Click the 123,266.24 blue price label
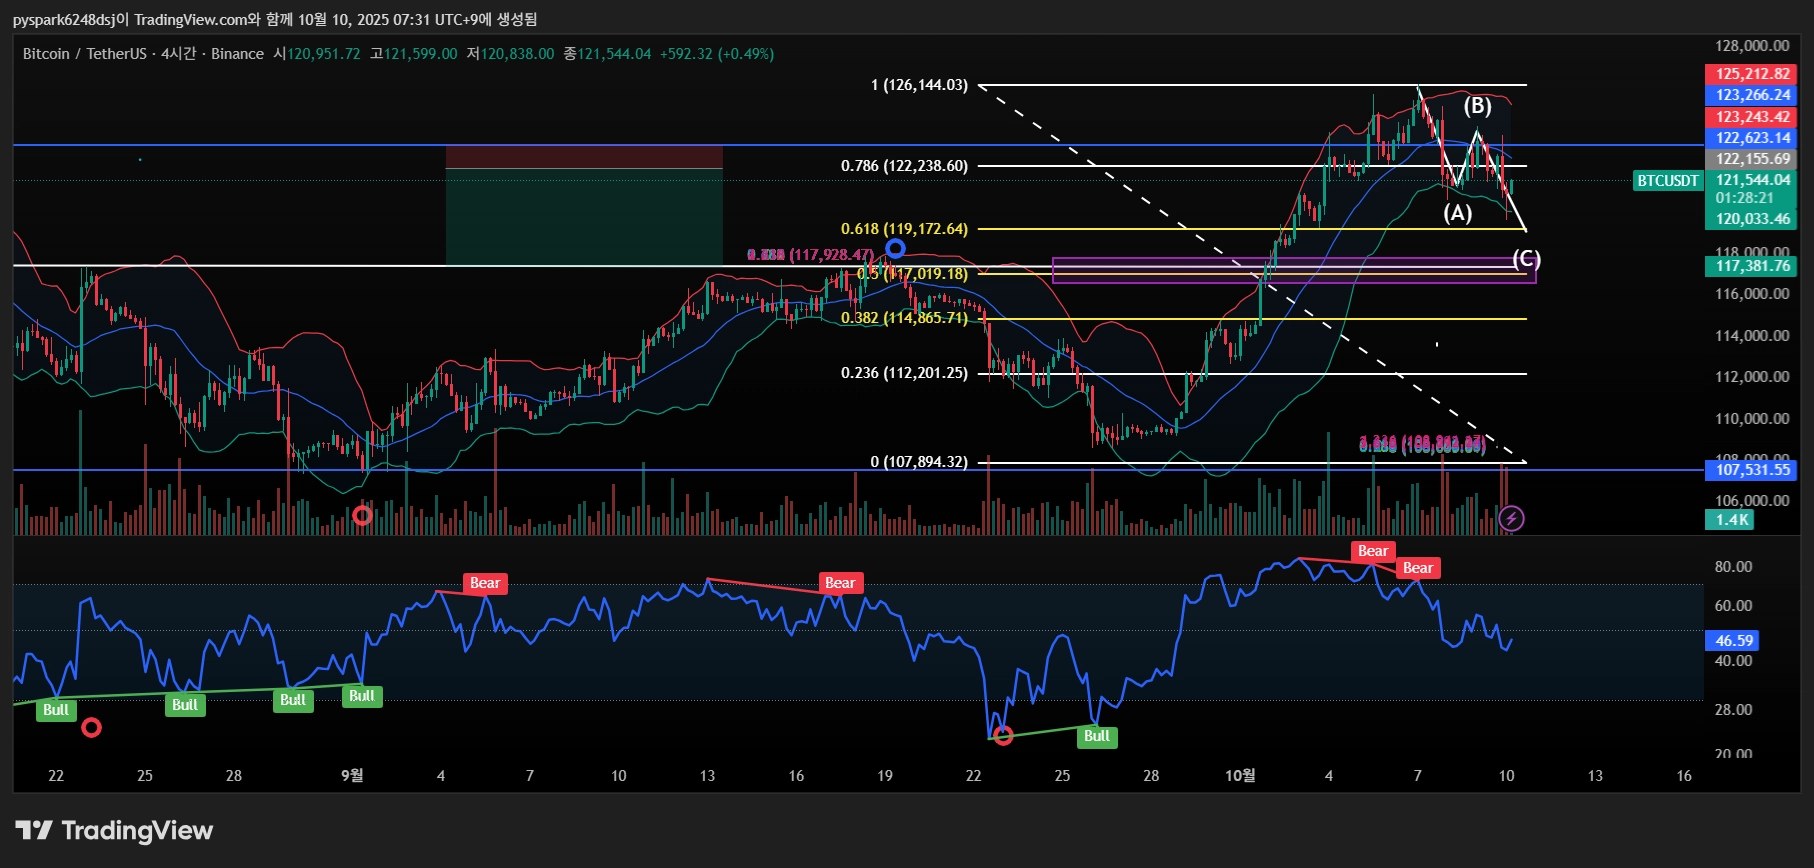This screenshot has height=868, width=1814. click(1752, 95)
